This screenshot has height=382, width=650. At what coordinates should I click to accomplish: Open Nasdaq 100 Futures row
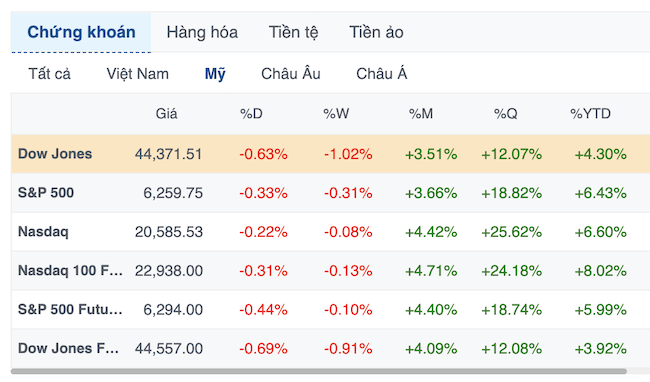click(x=330, y=271)
